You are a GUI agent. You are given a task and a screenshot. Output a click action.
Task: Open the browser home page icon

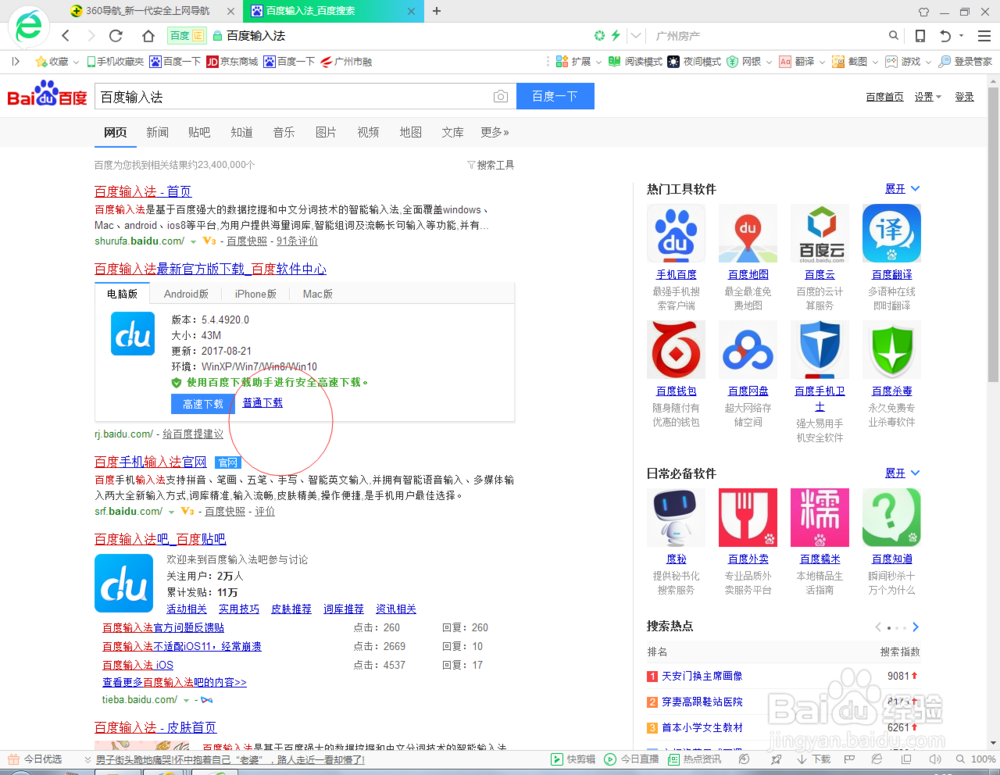(x=148, y=36)
